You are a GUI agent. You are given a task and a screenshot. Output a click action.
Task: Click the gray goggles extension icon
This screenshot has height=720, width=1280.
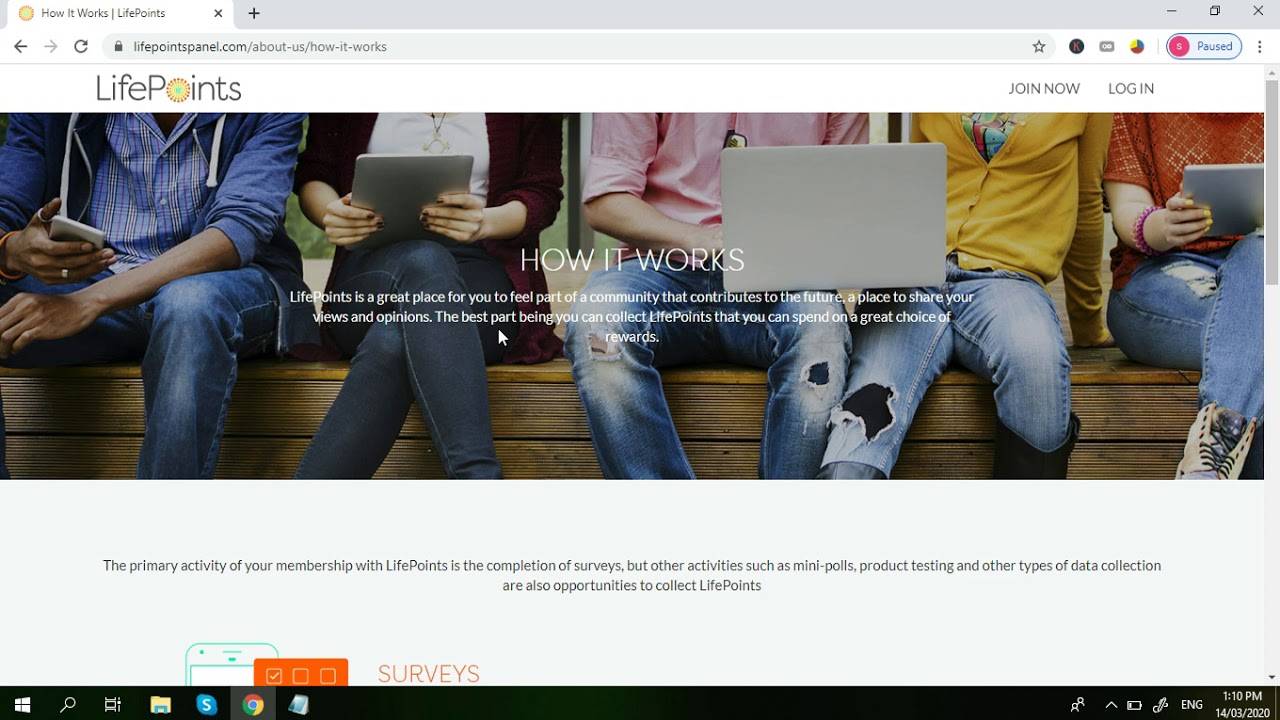coord(1107,46)
